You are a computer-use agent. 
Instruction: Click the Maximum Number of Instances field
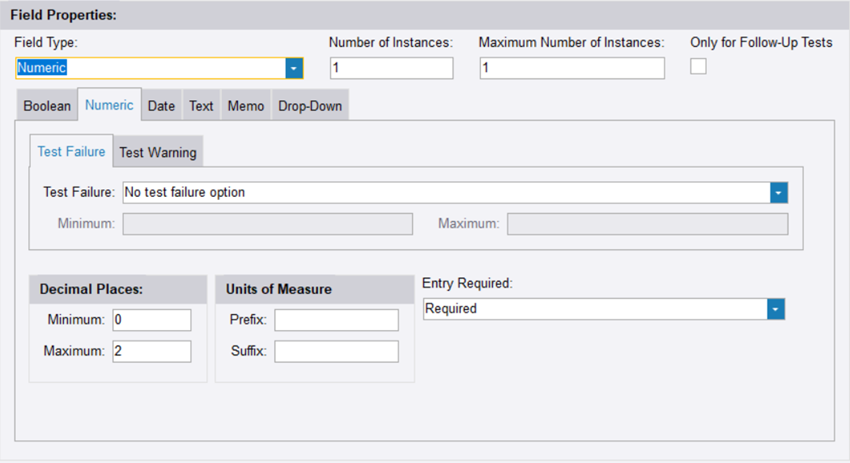pos(571,68)
